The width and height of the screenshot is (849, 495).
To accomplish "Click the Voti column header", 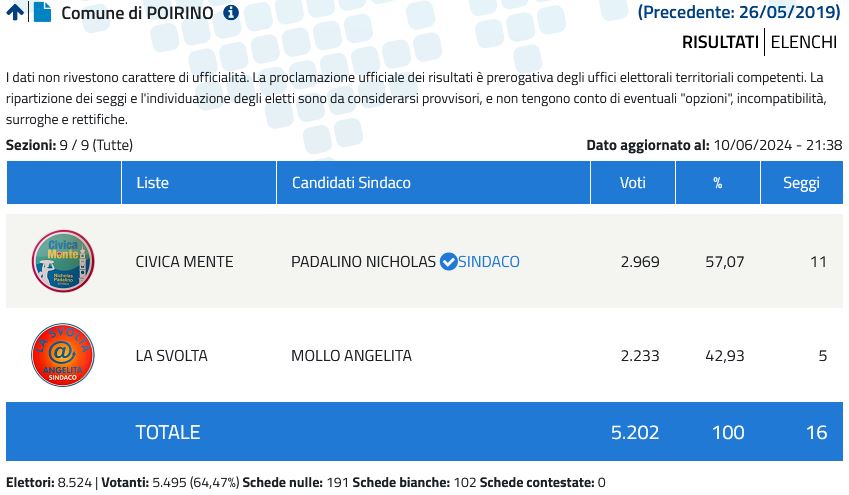I will click(x=633, y=183).
